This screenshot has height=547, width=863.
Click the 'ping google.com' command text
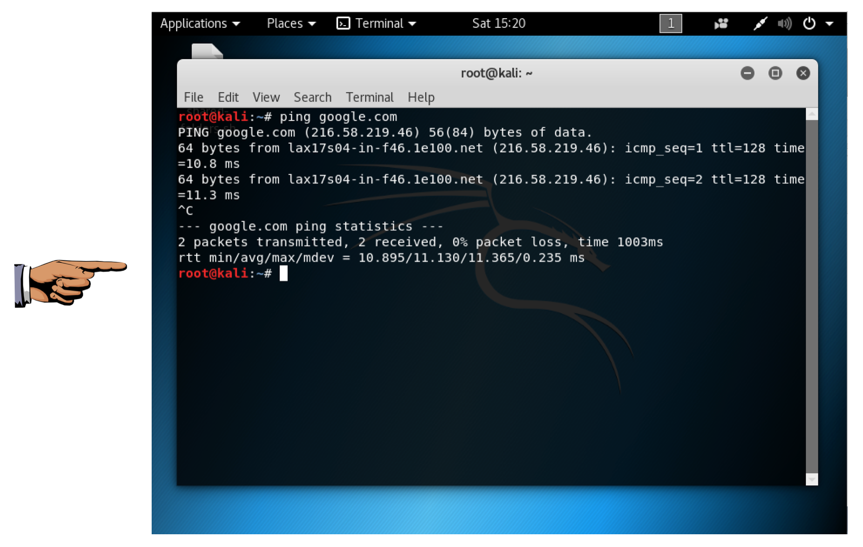click(x=338, y=117)
